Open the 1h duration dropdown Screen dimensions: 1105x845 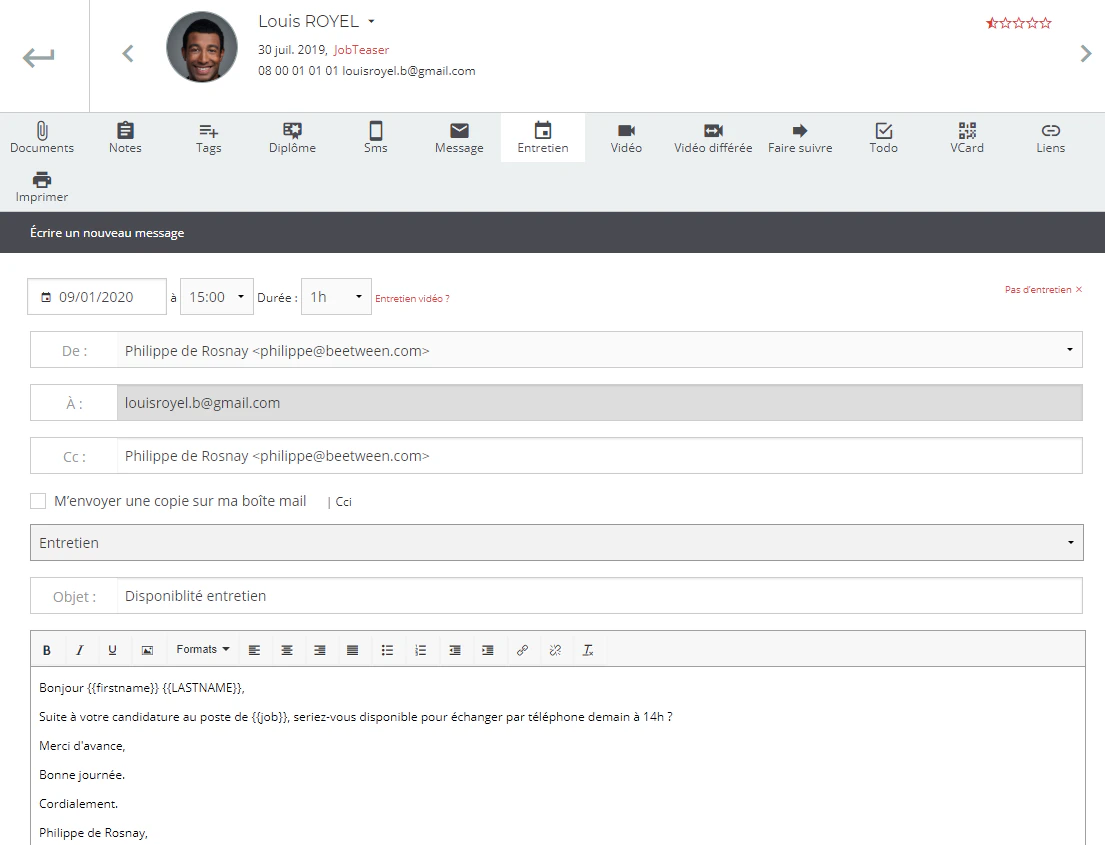[x=336, y=297]
